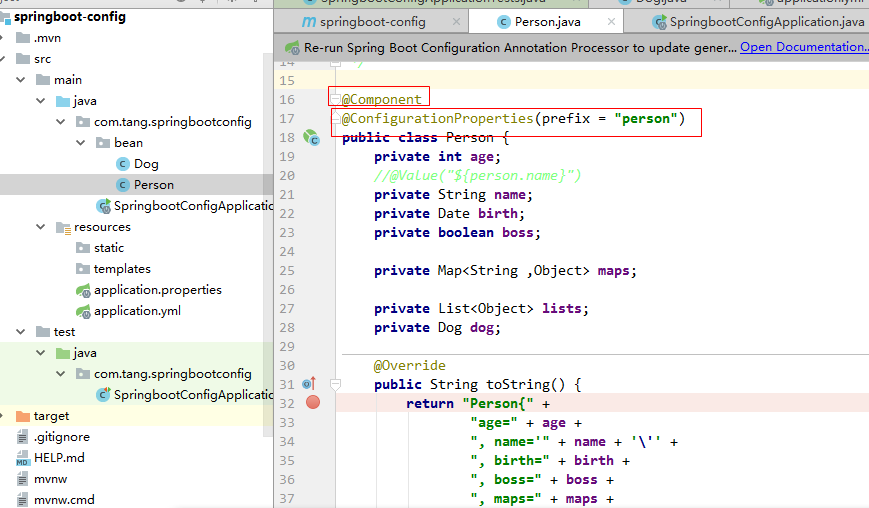Viewport: 869px width, 508px height.
Task: Collapse the main com.tang.springbootconfig package
Action: click(x=61, y=122)
